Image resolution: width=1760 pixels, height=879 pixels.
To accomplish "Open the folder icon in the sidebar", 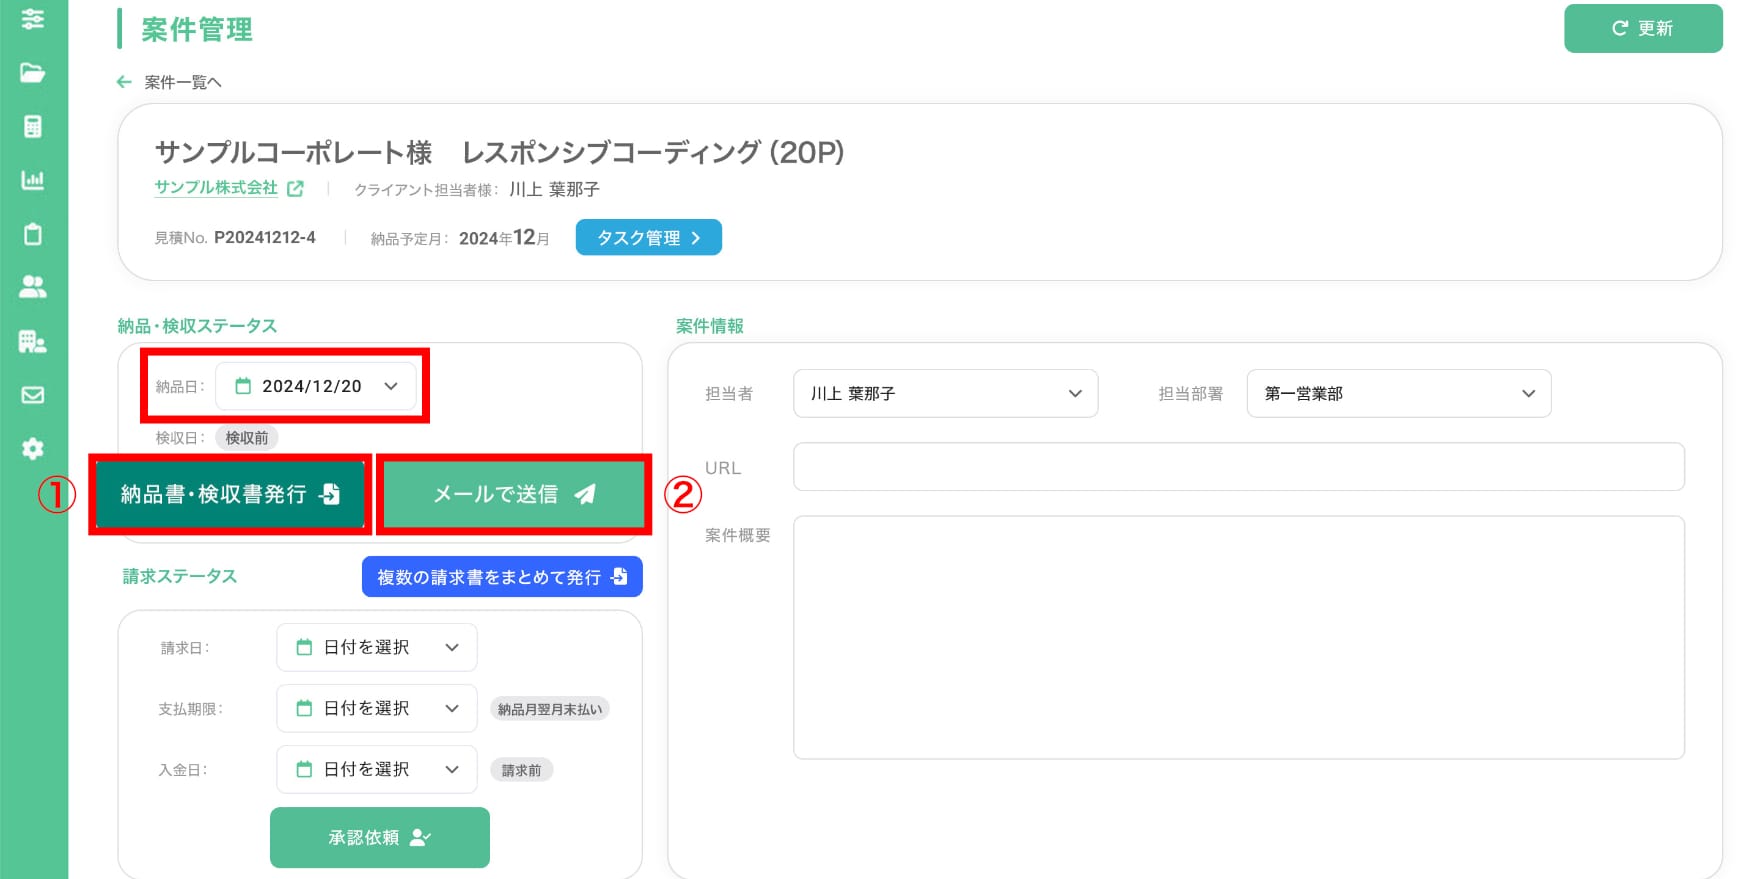I will pyautogui.click(x=33, y=72).
